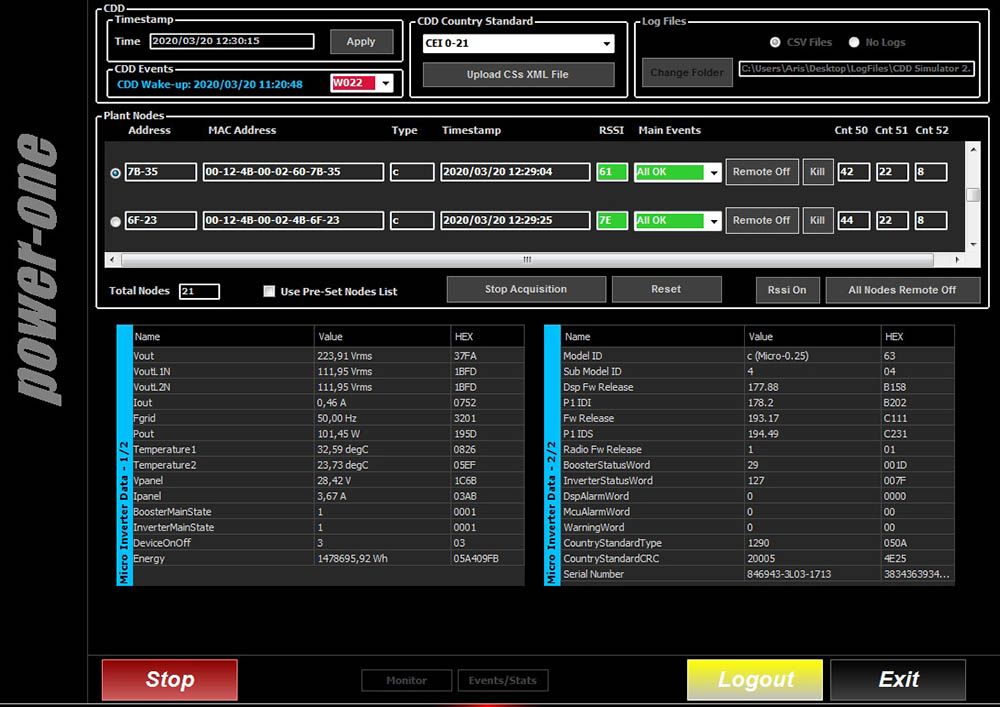The image size is (1000, 707).
Task: Switch to the Monitor view
Action: [x=406, y=680]
